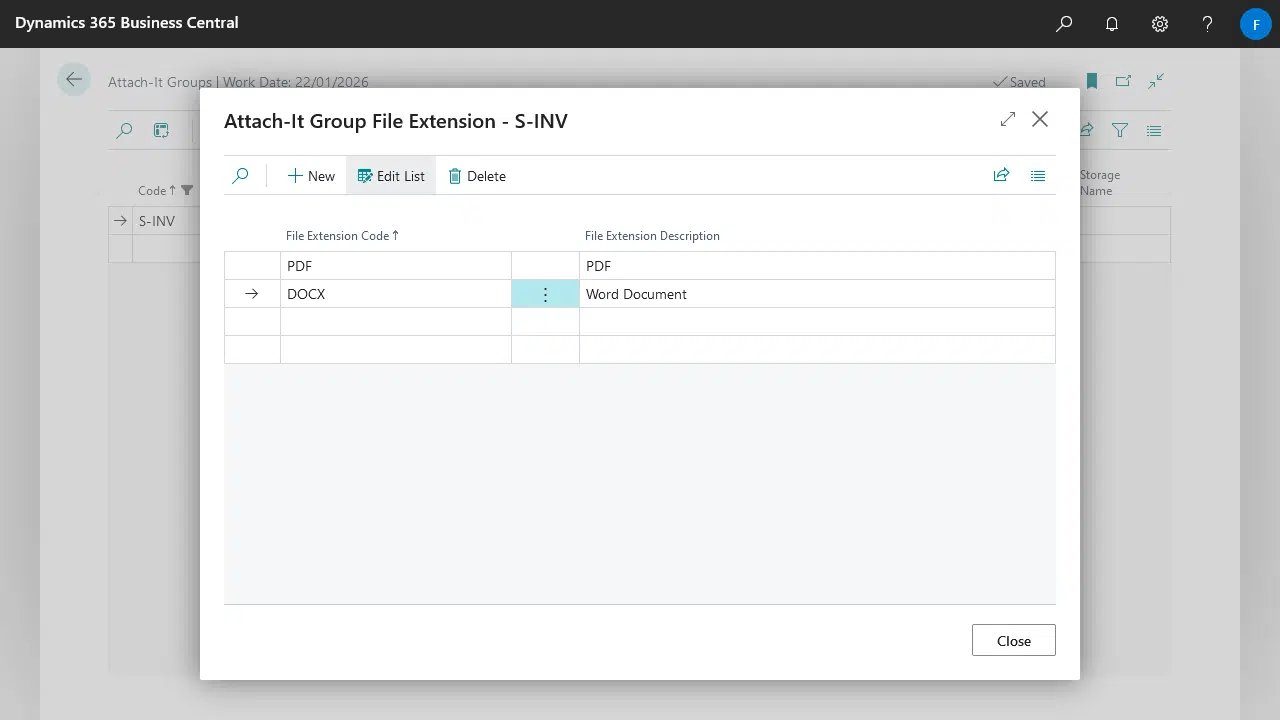This screenshot has height=720, width=1280.
Task: Open File Extension Description column header menu
Action: coord(652,236)
